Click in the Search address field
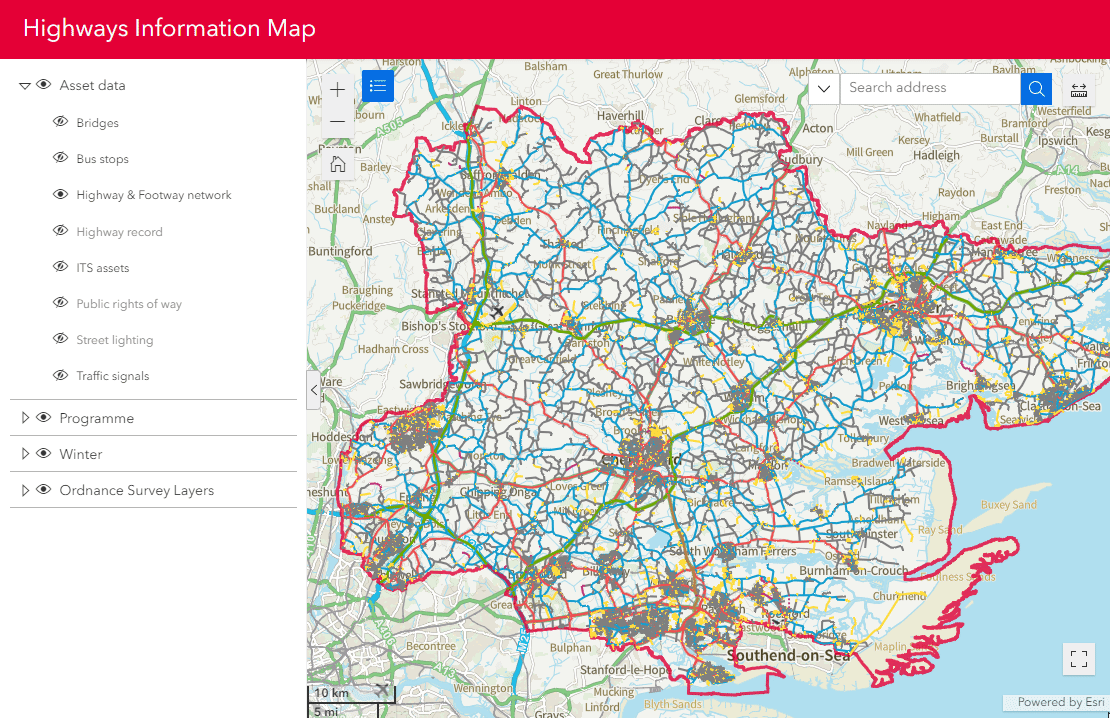This screenshot has width=1110, height=718. pos(929,88)
